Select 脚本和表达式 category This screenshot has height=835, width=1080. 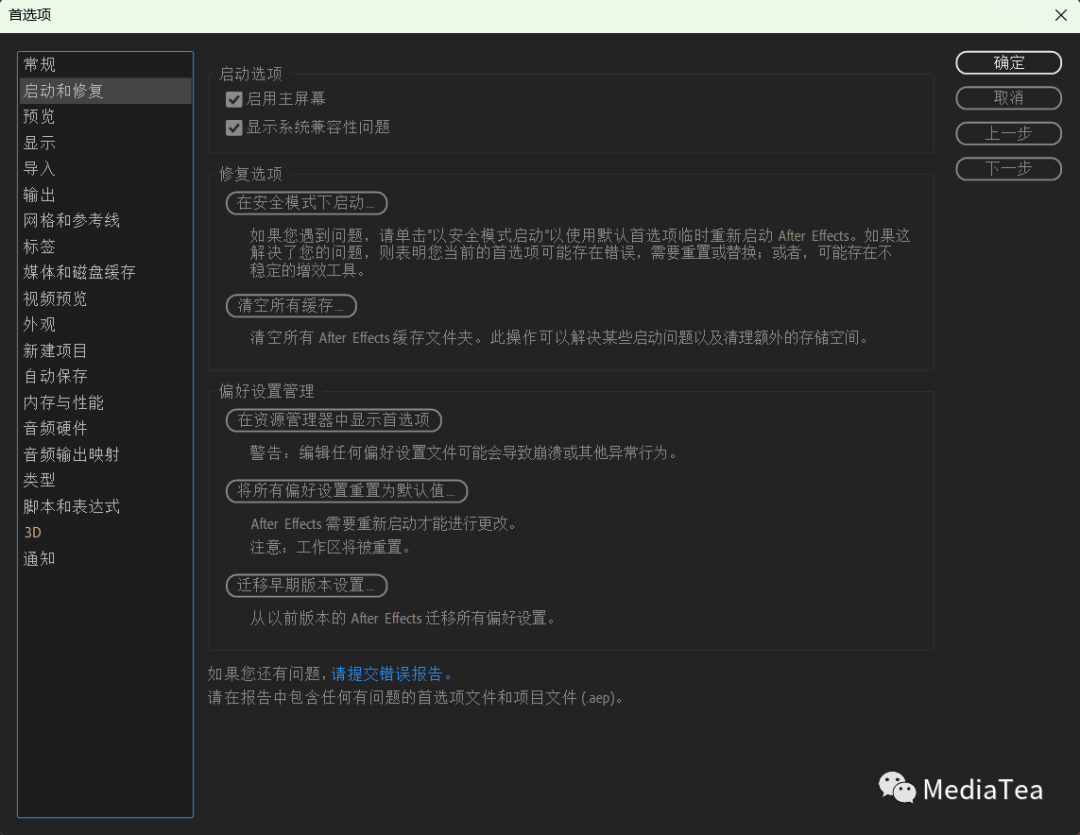pos(105,506)
